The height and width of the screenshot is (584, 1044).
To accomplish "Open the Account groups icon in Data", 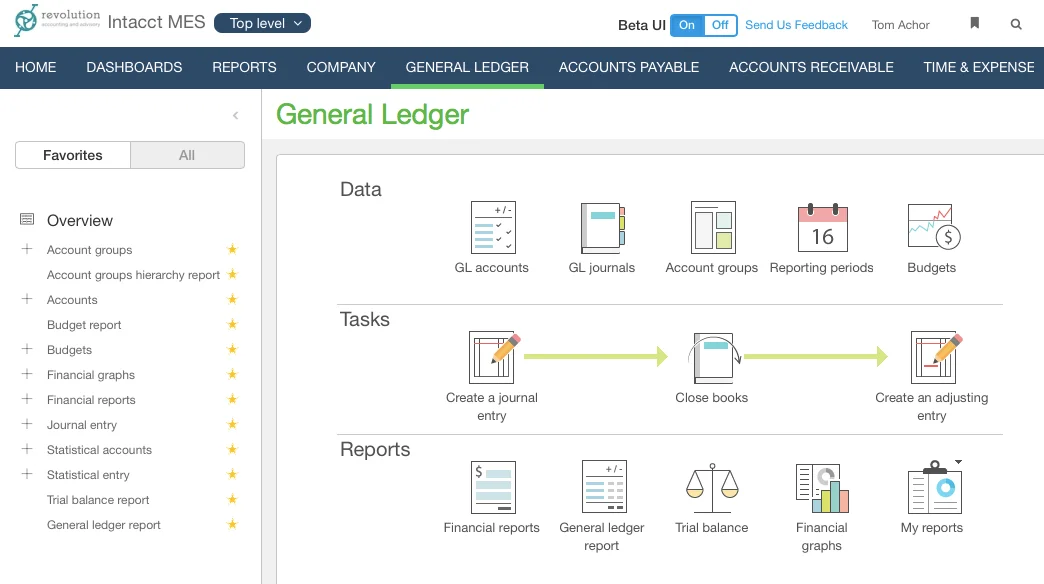I will pos(712,227).
